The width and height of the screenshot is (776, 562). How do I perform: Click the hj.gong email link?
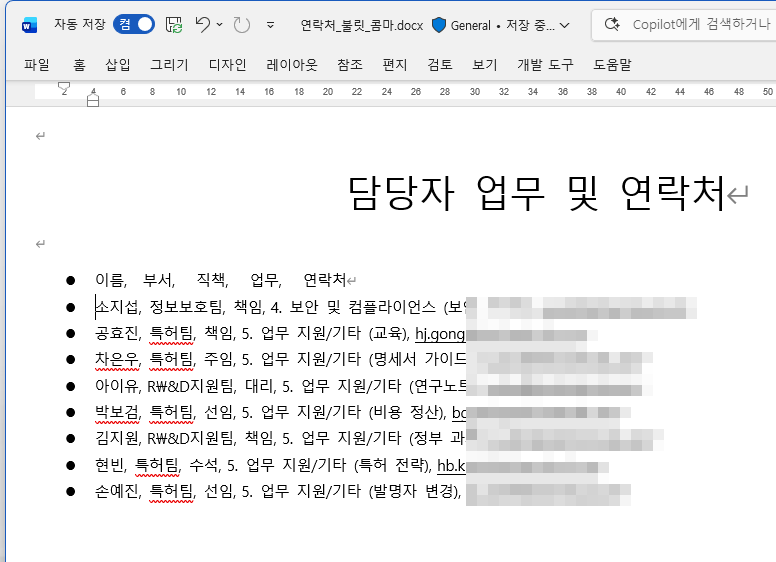440,334
